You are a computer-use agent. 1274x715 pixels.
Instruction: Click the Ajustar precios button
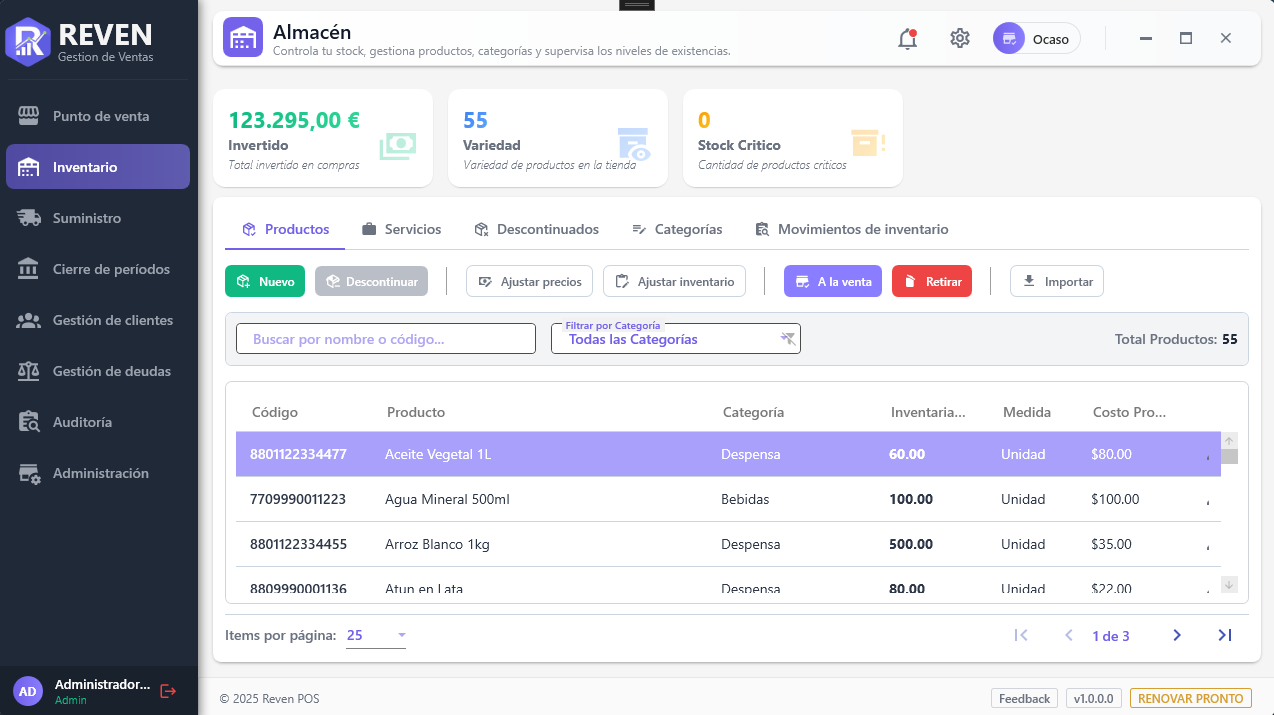(x=530, y=281)
